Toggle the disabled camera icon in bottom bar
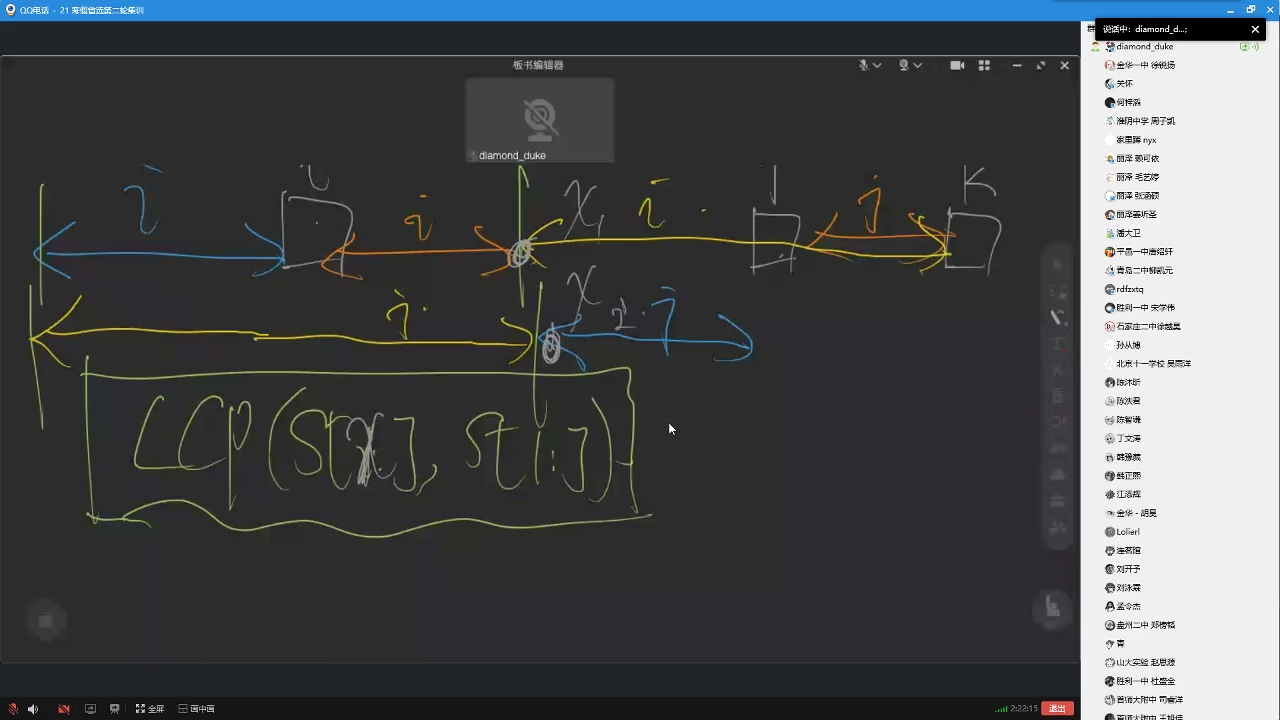Image resolution: width=1280 pixels, height=720 pixels. click(64, 709)
